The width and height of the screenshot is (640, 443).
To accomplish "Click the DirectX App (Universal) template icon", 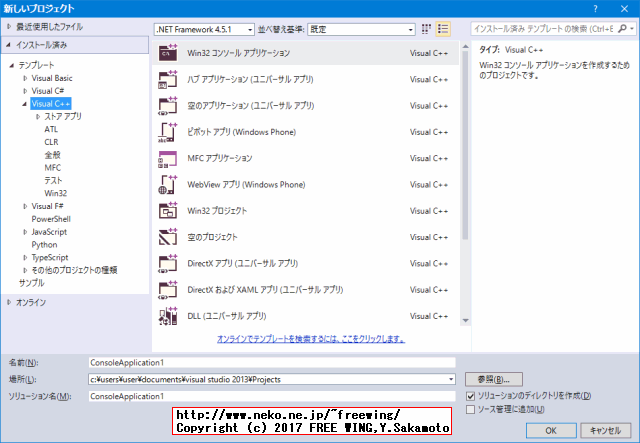I will [168, 263].
